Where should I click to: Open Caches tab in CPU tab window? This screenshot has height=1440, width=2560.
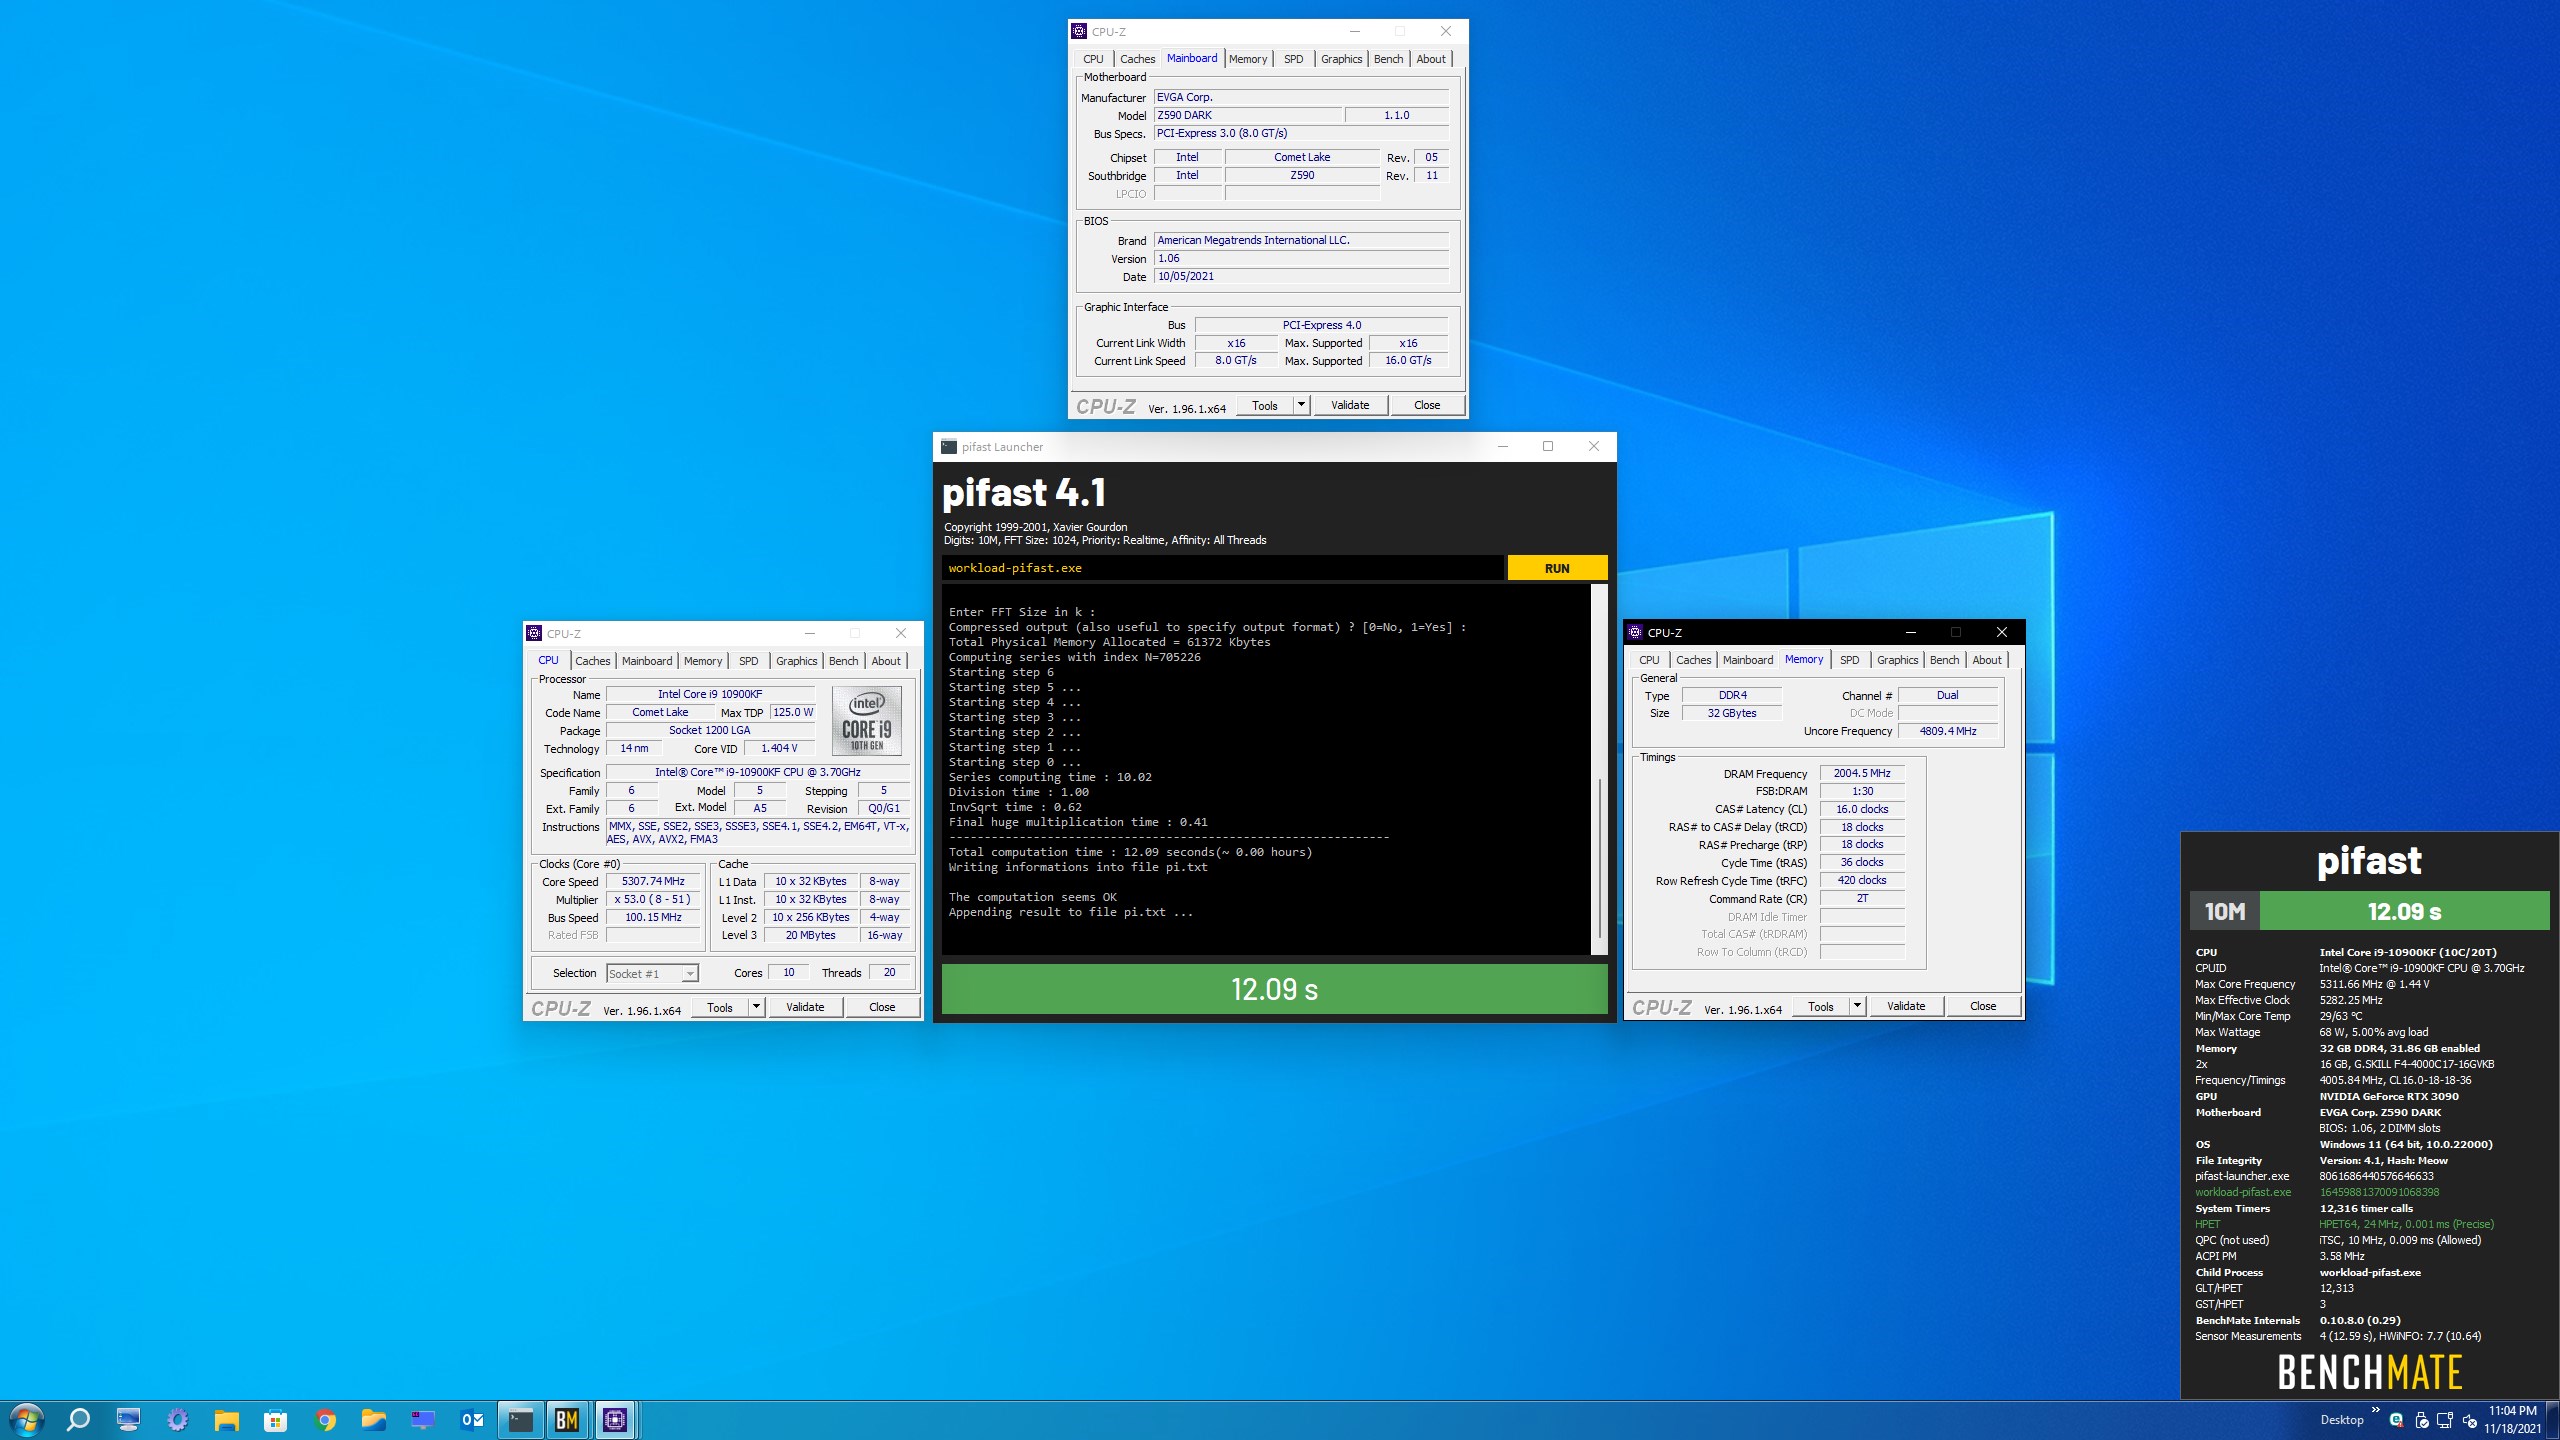[592, 661]
